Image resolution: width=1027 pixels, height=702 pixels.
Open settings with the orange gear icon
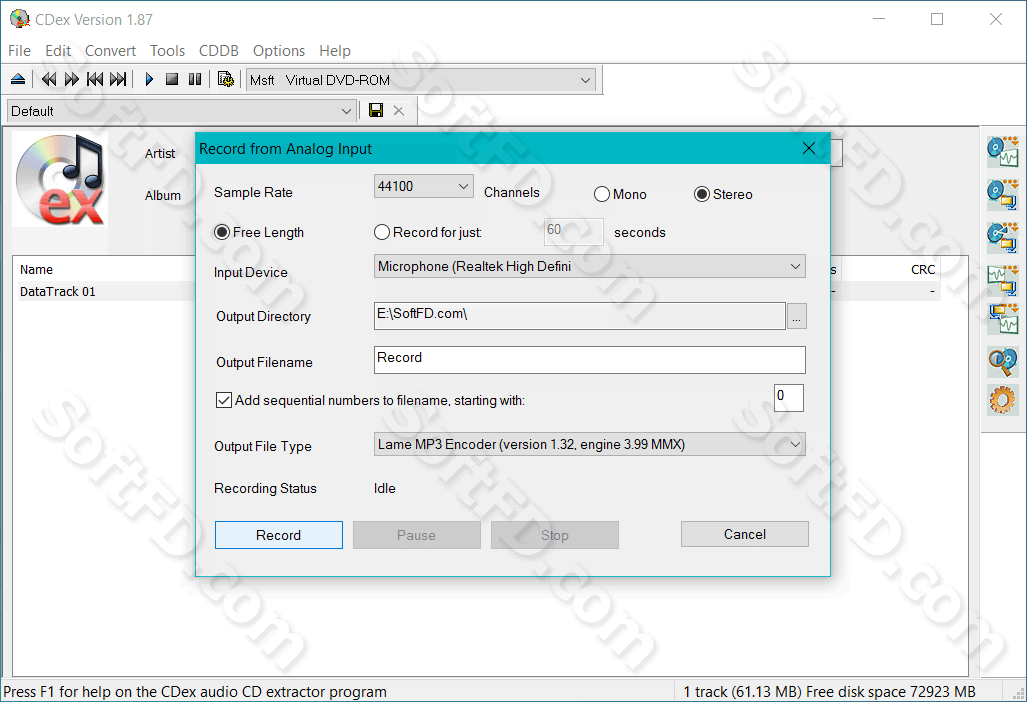tap(1003, 399)
